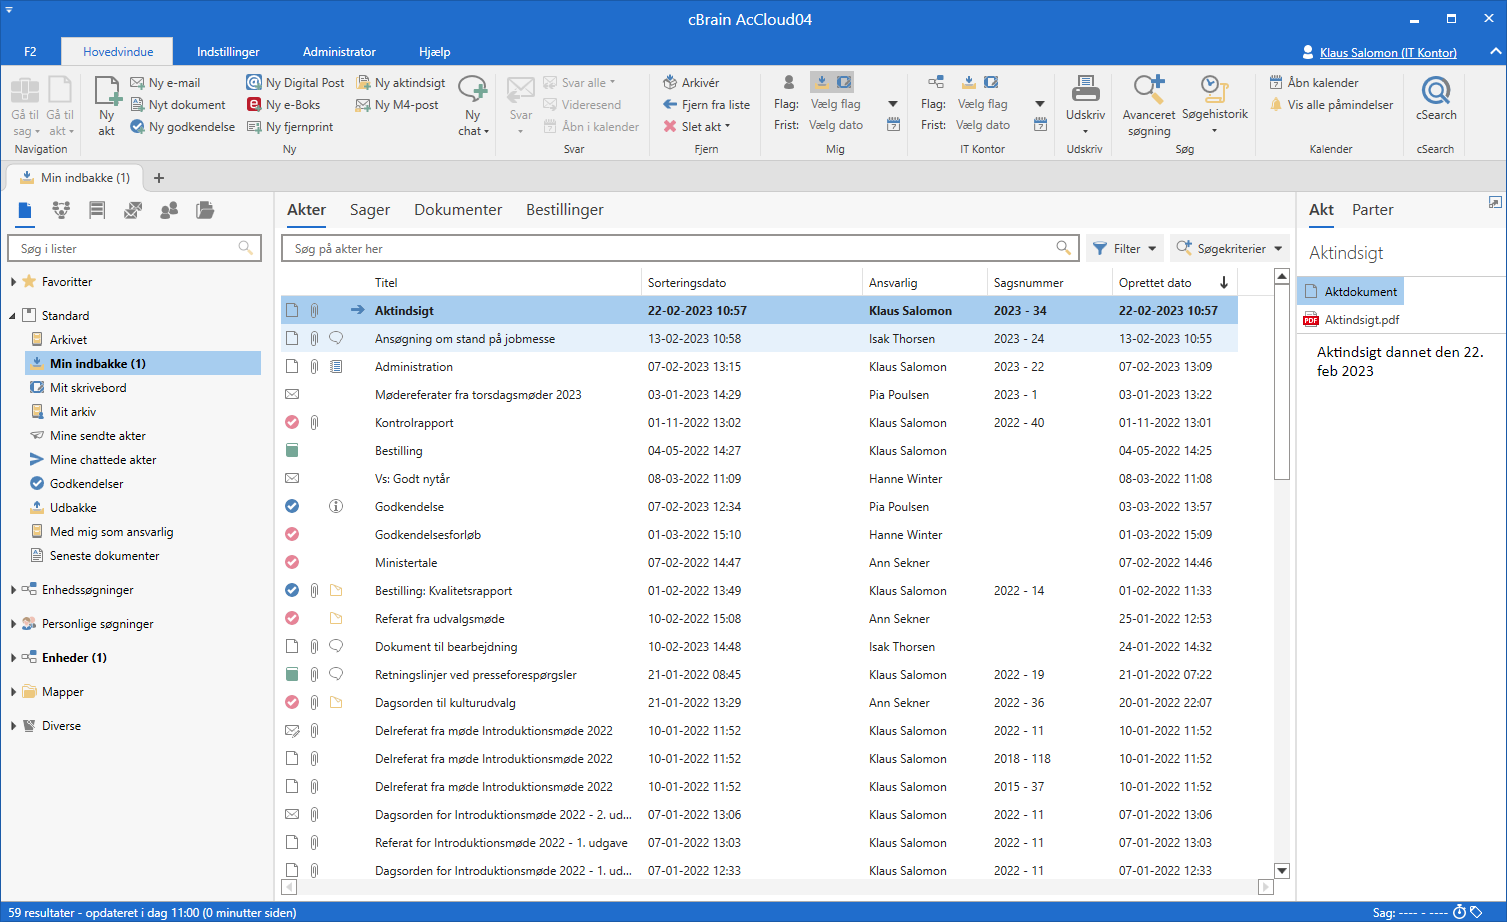Expand the Enheder (1) node

pos(13,658)
